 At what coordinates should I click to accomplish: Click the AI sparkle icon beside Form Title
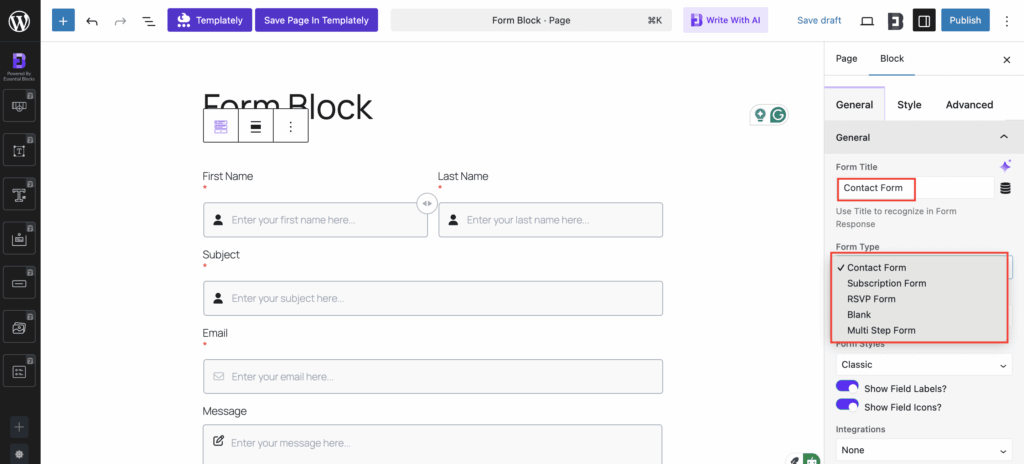(x=1005, y=166)
